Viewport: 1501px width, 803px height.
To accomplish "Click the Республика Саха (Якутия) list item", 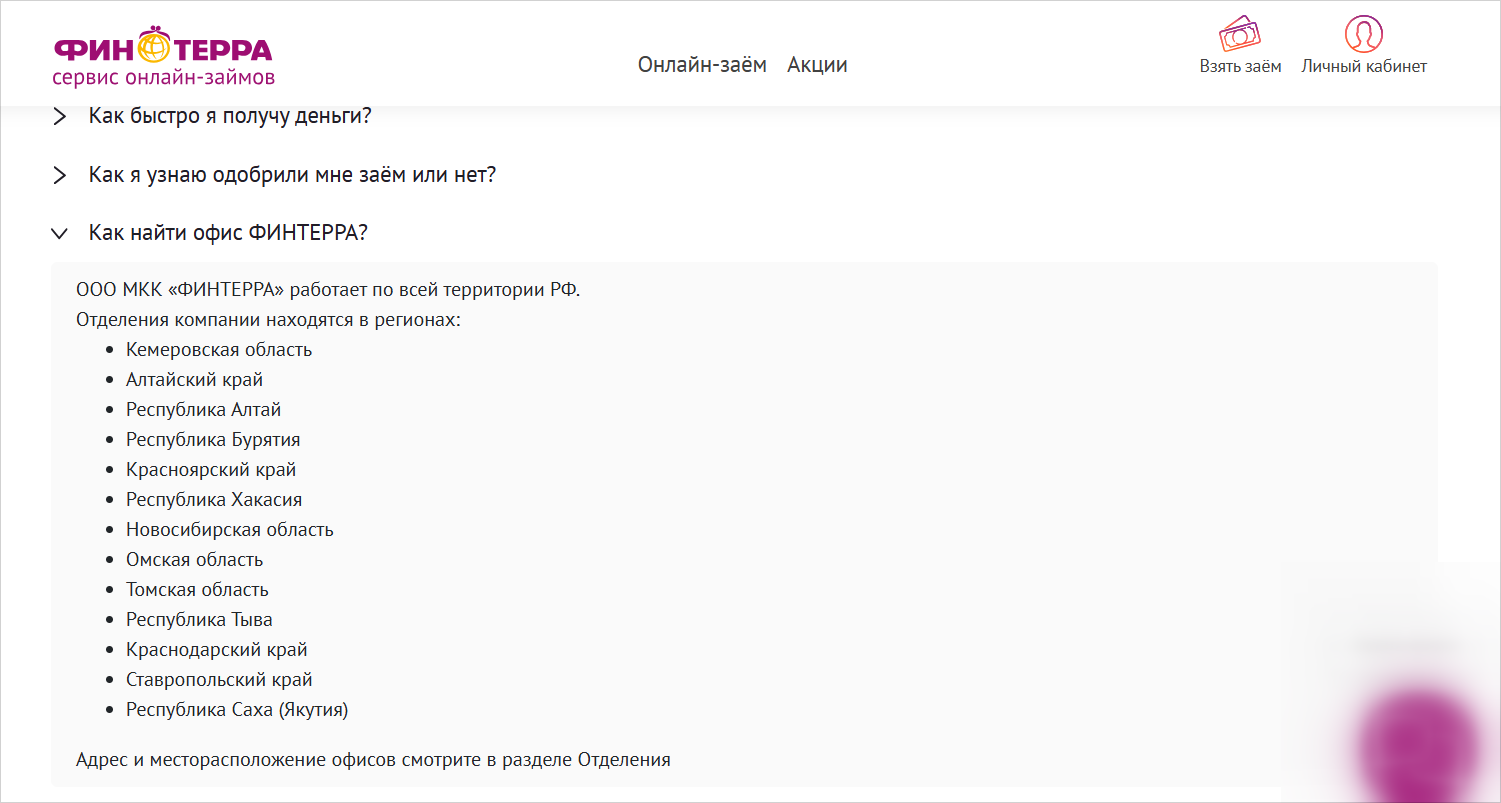I will coord(237,710).
